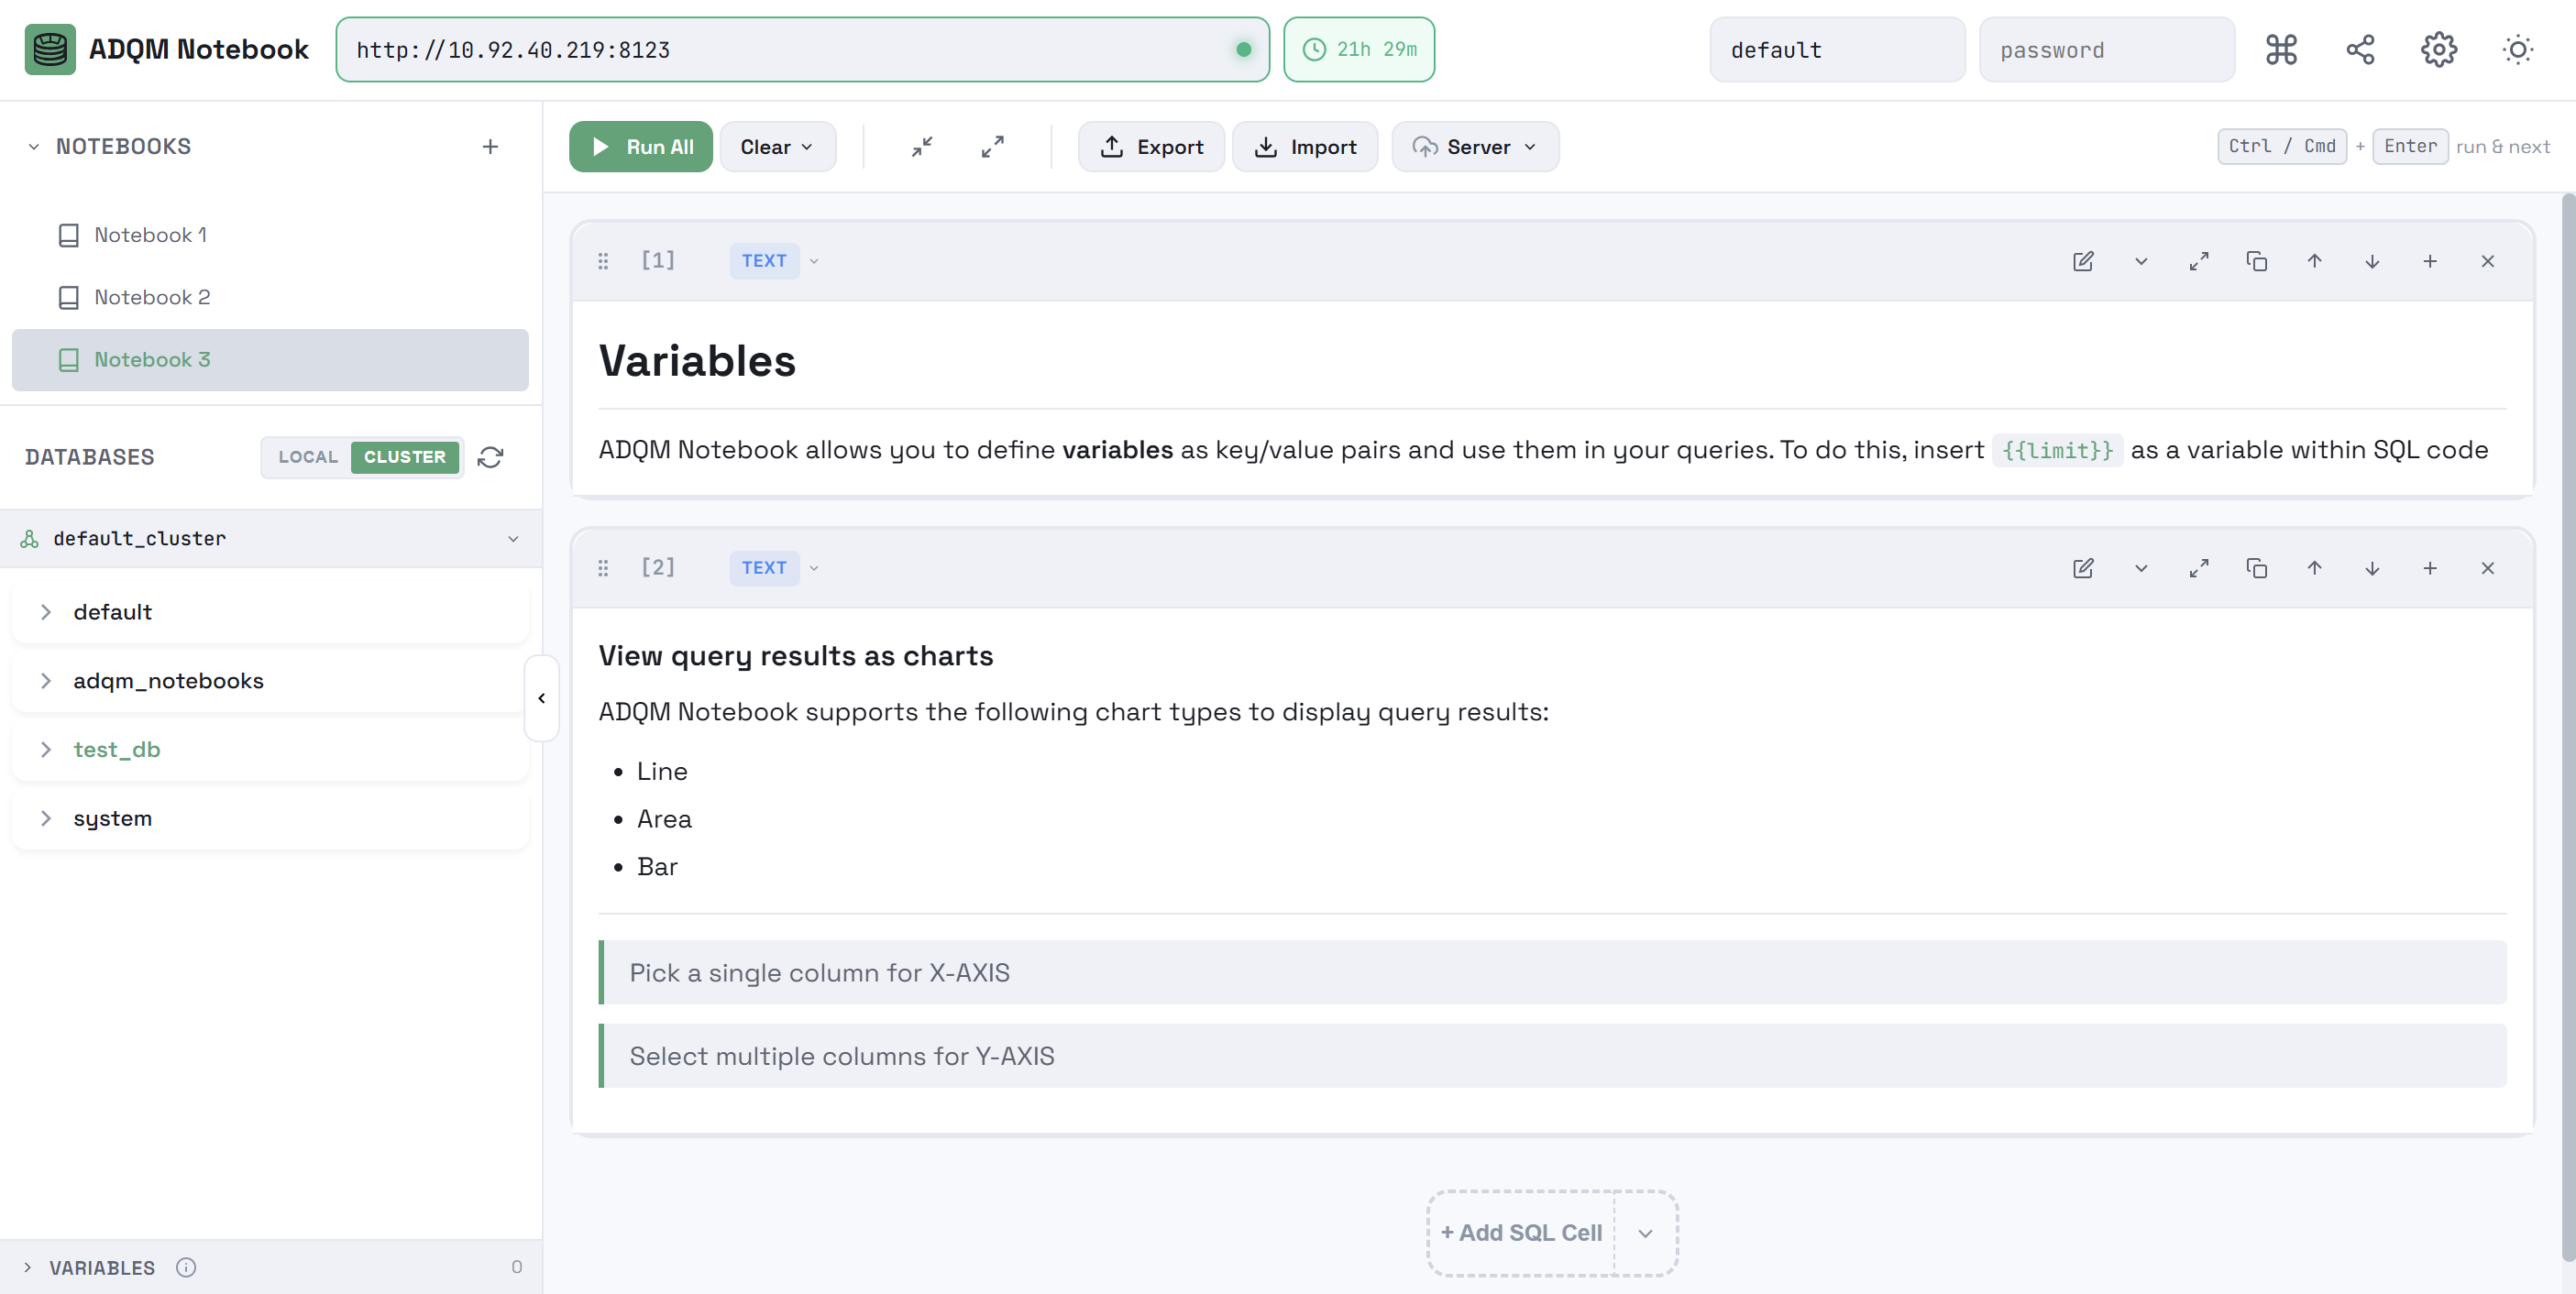This screenshot has width=2576, height=1294.
Task: Click the password input field
Action: tap(2106, 50)
